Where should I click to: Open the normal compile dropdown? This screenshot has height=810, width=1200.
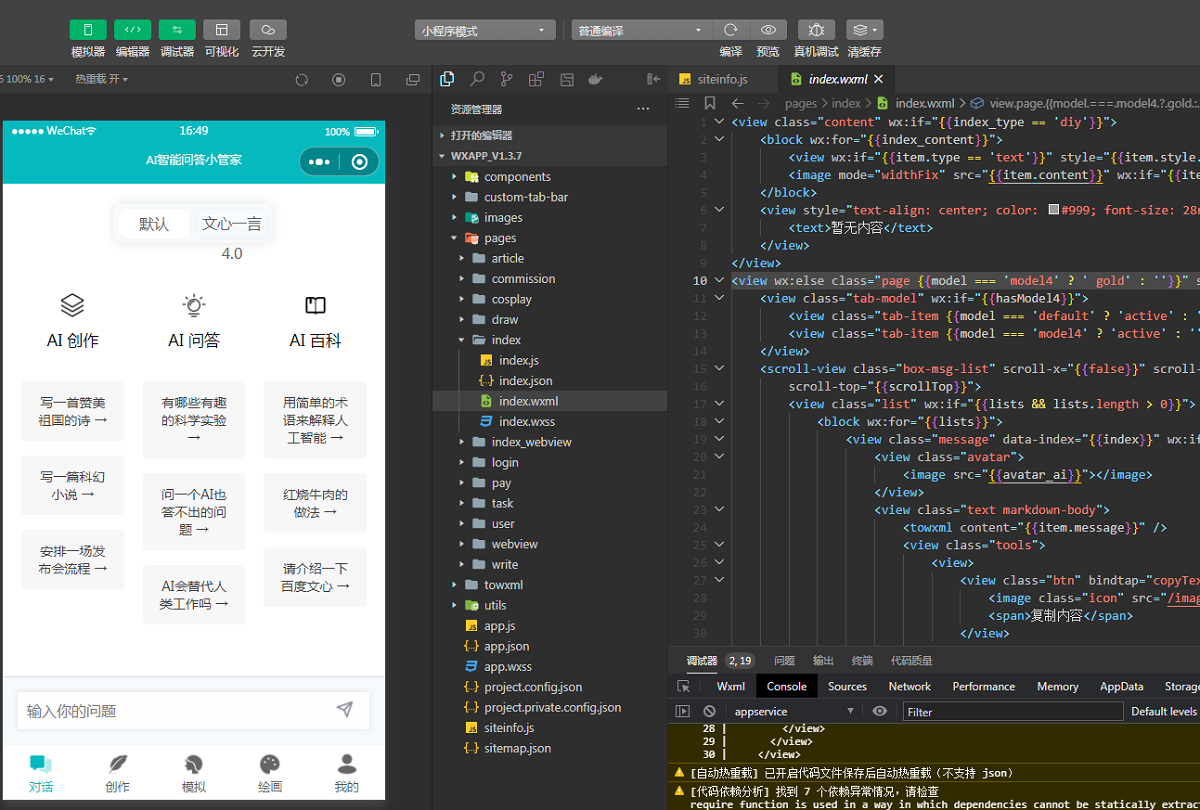[640, 31]
